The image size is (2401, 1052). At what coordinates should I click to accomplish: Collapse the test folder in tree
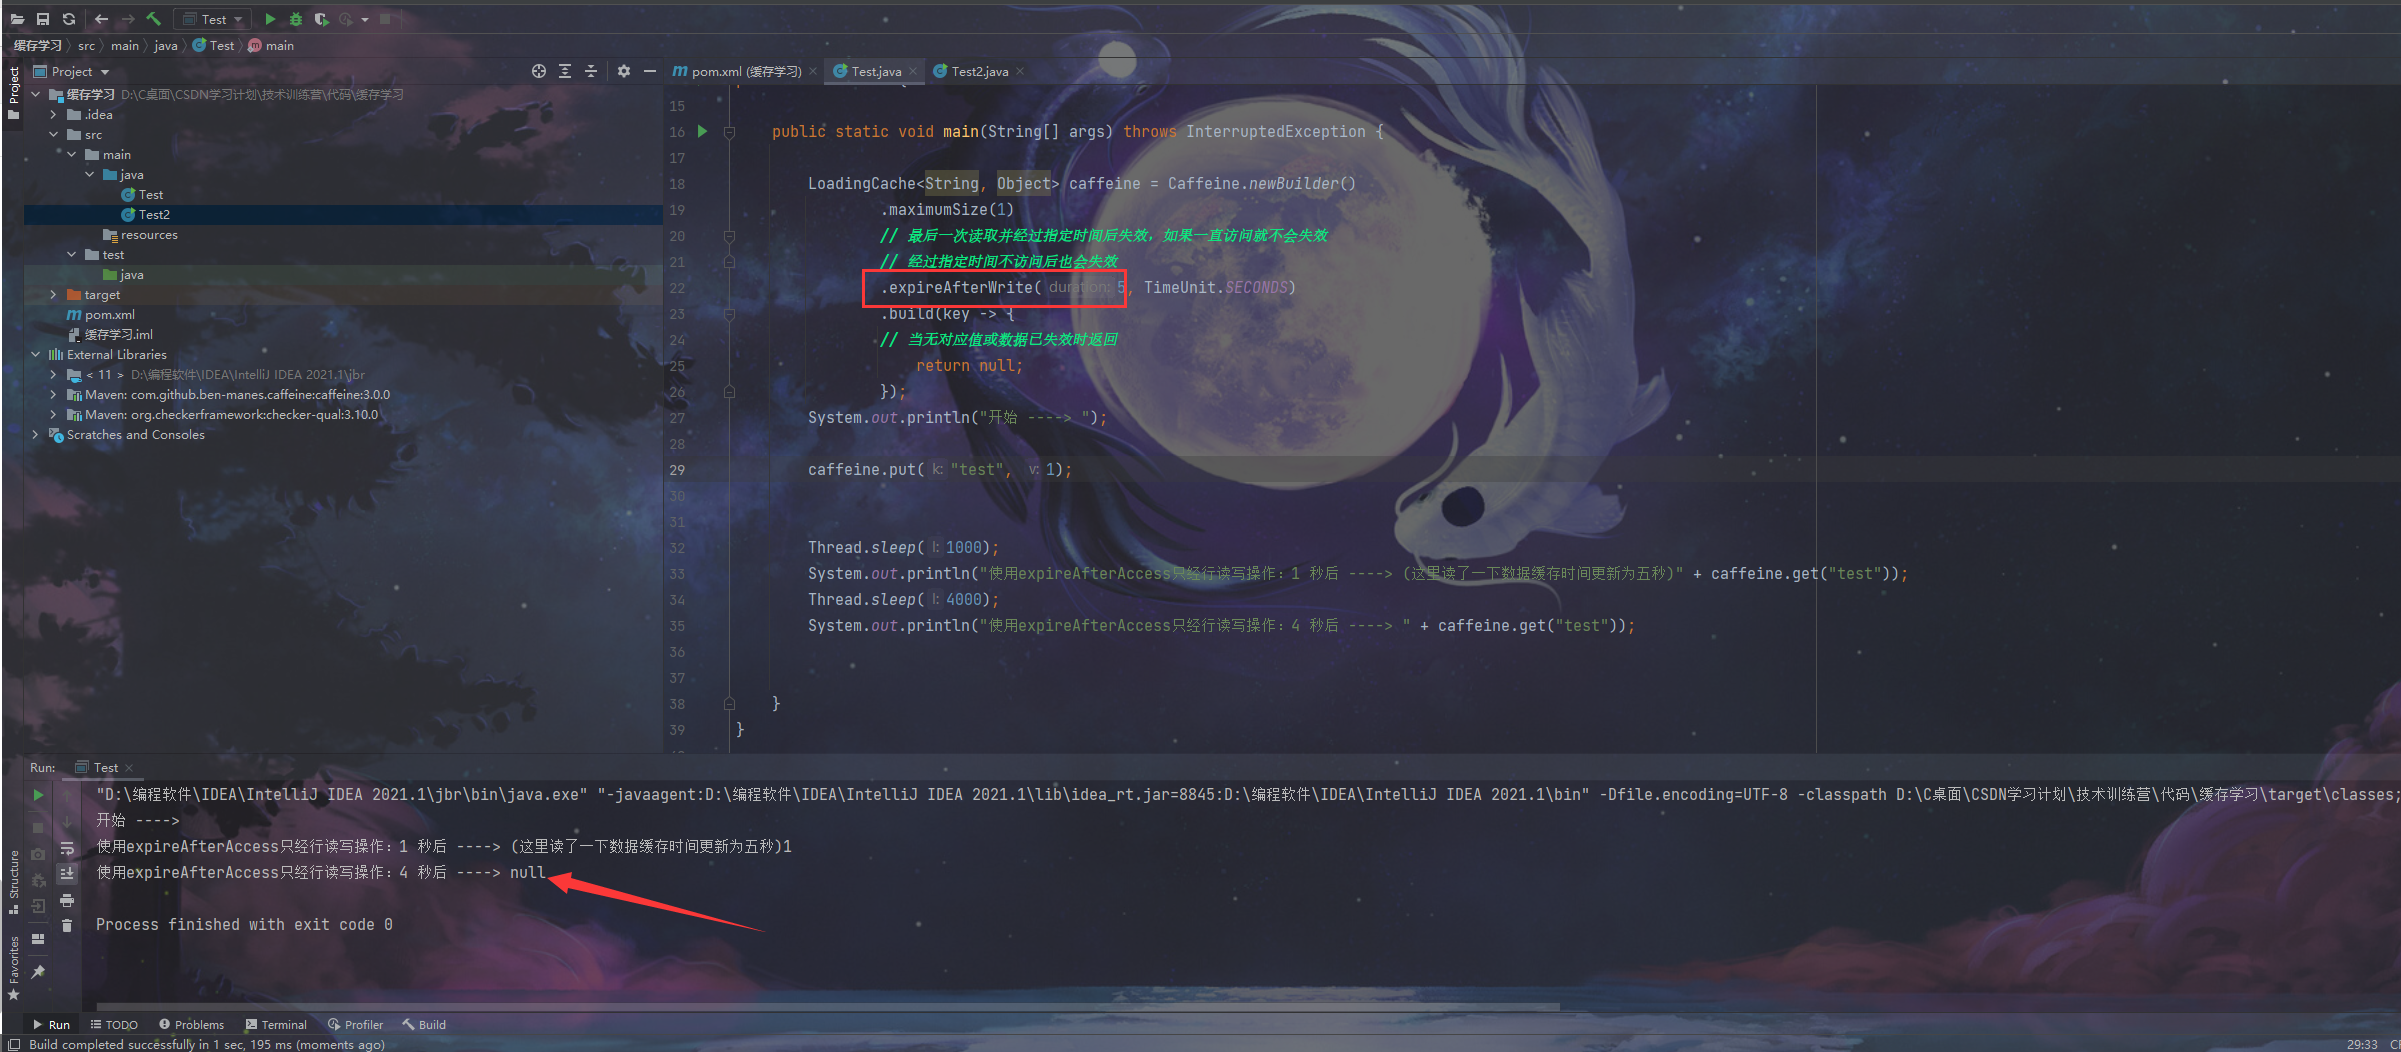pos(72,254)
